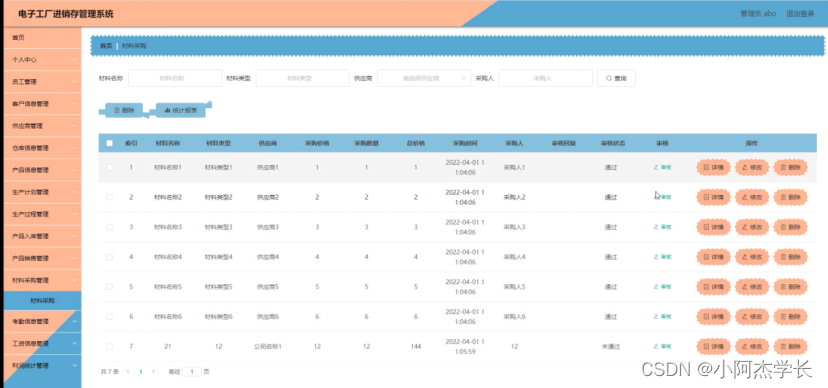Click 修改 for 材料名称1 row
This screenshot has height=388, width=828.
[x=752, y=167]
